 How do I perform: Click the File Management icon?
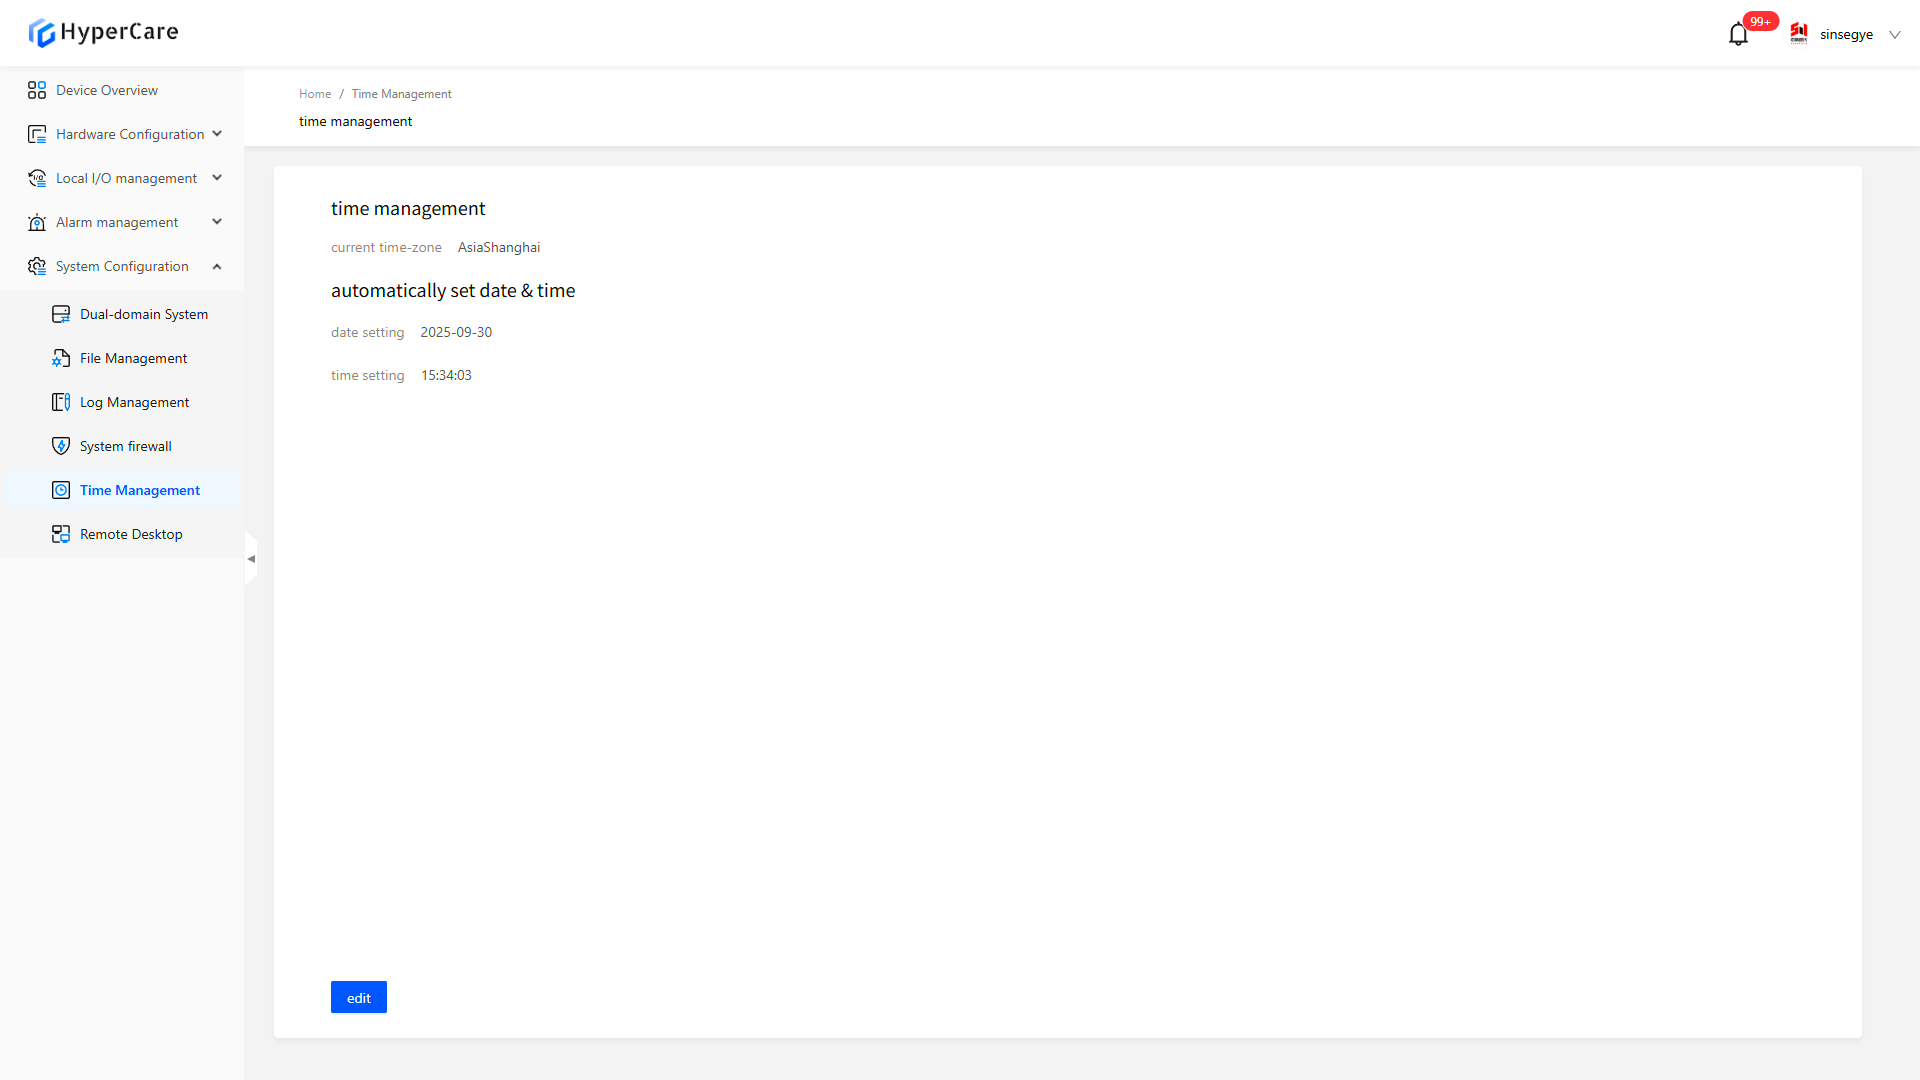pyautogui.click(x=61, y=358)
